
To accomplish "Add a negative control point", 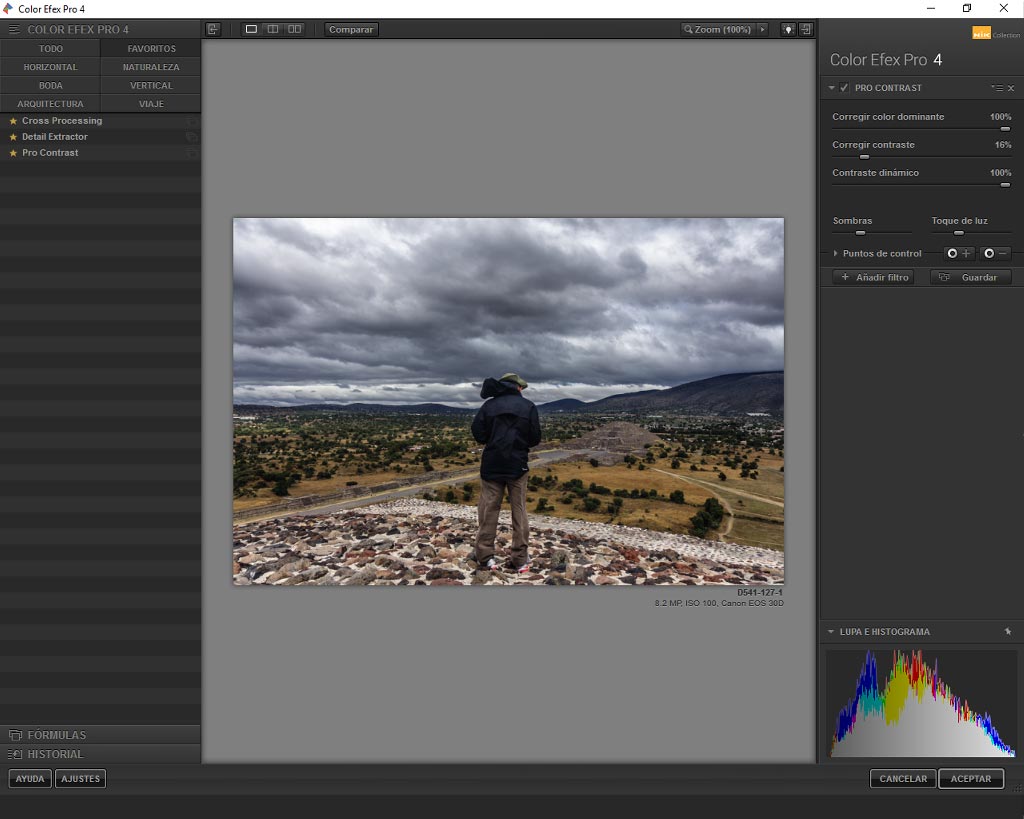I will pos(997,253).
